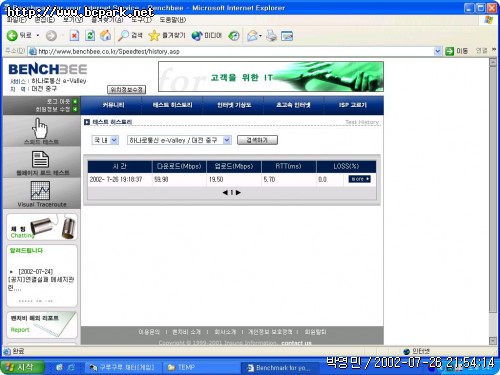Viewport: 500px width, 375px height.
Task: Click the Edit page toolbar icon
Action: click(287, 36)
